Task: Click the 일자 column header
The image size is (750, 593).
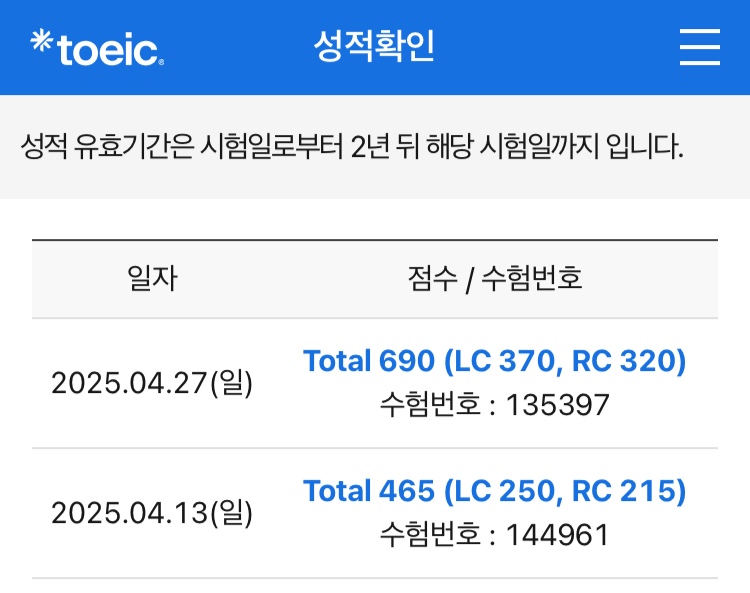Action: coord(153,278)
